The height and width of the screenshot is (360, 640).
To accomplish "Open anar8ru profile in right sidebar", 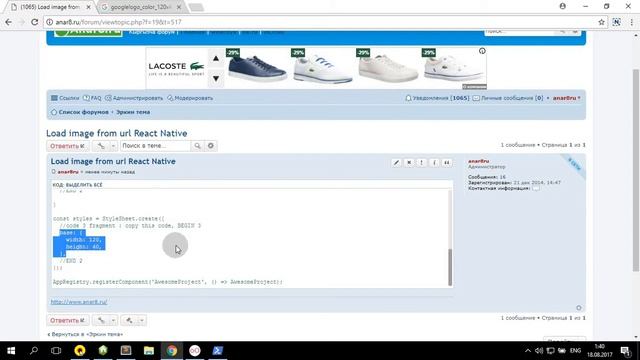I will 478,161.
